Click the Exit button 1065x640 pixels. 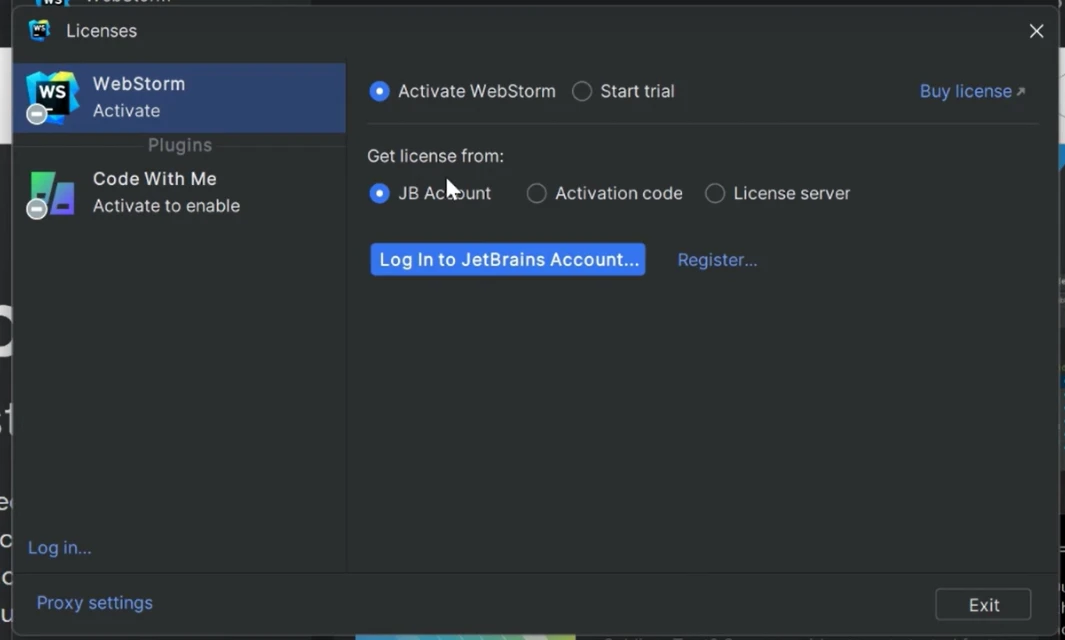tap(983, 605)
